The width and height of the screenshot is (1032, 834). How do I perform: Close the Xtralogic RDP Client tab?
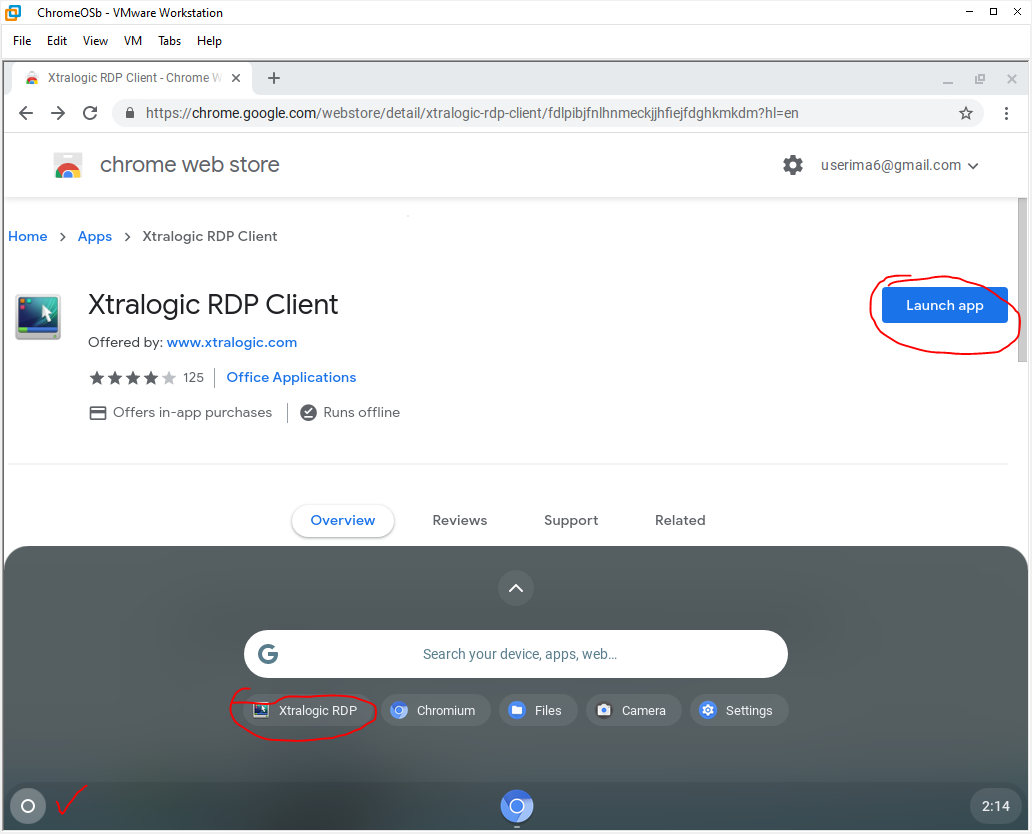(236, 78)
